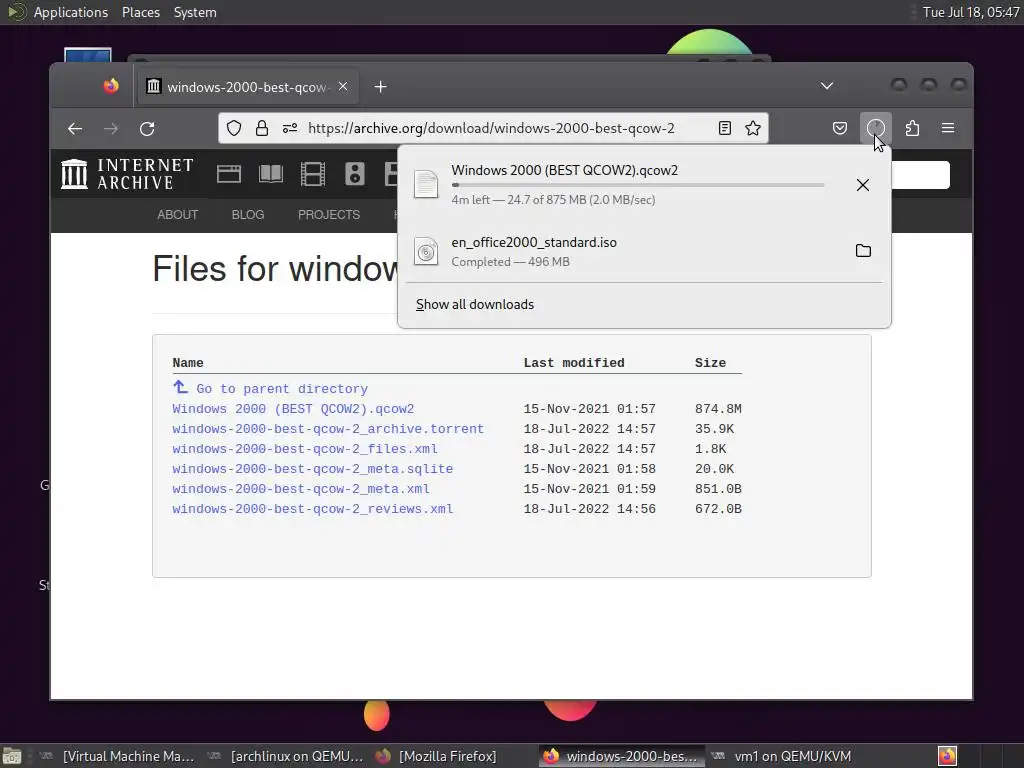This screenshot has height=768, width=1024.
Task: Click the downloads toolbar button
Action: tap(876, 129)
